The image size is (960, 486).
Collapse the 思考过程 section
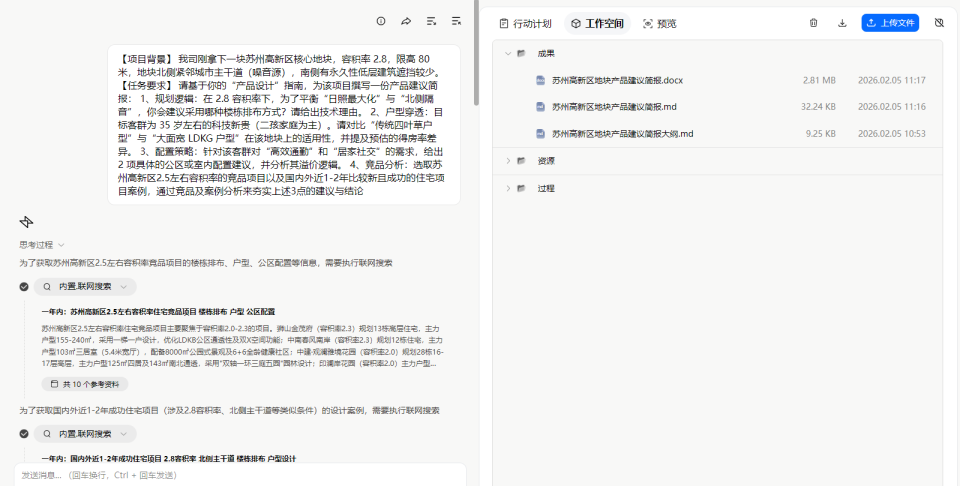coord(42,245)
